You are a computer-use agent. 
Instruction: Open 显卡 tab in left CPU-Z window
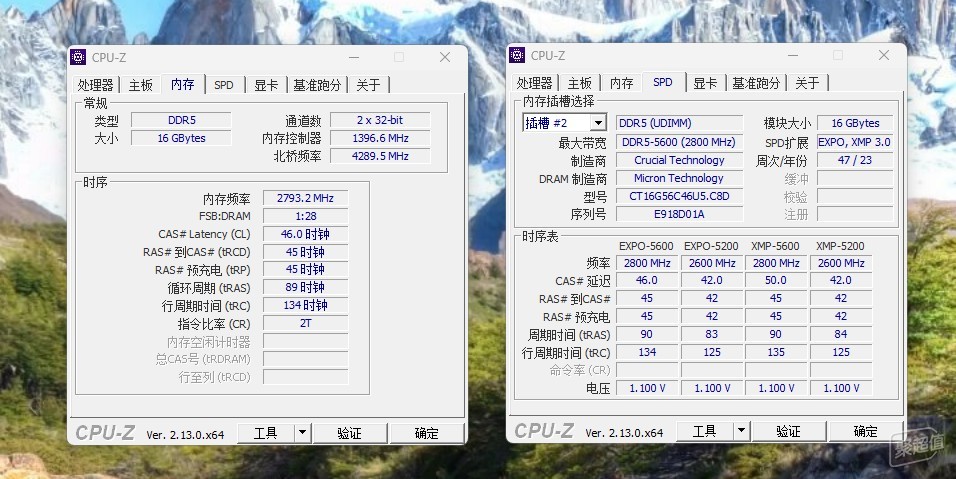266,85
